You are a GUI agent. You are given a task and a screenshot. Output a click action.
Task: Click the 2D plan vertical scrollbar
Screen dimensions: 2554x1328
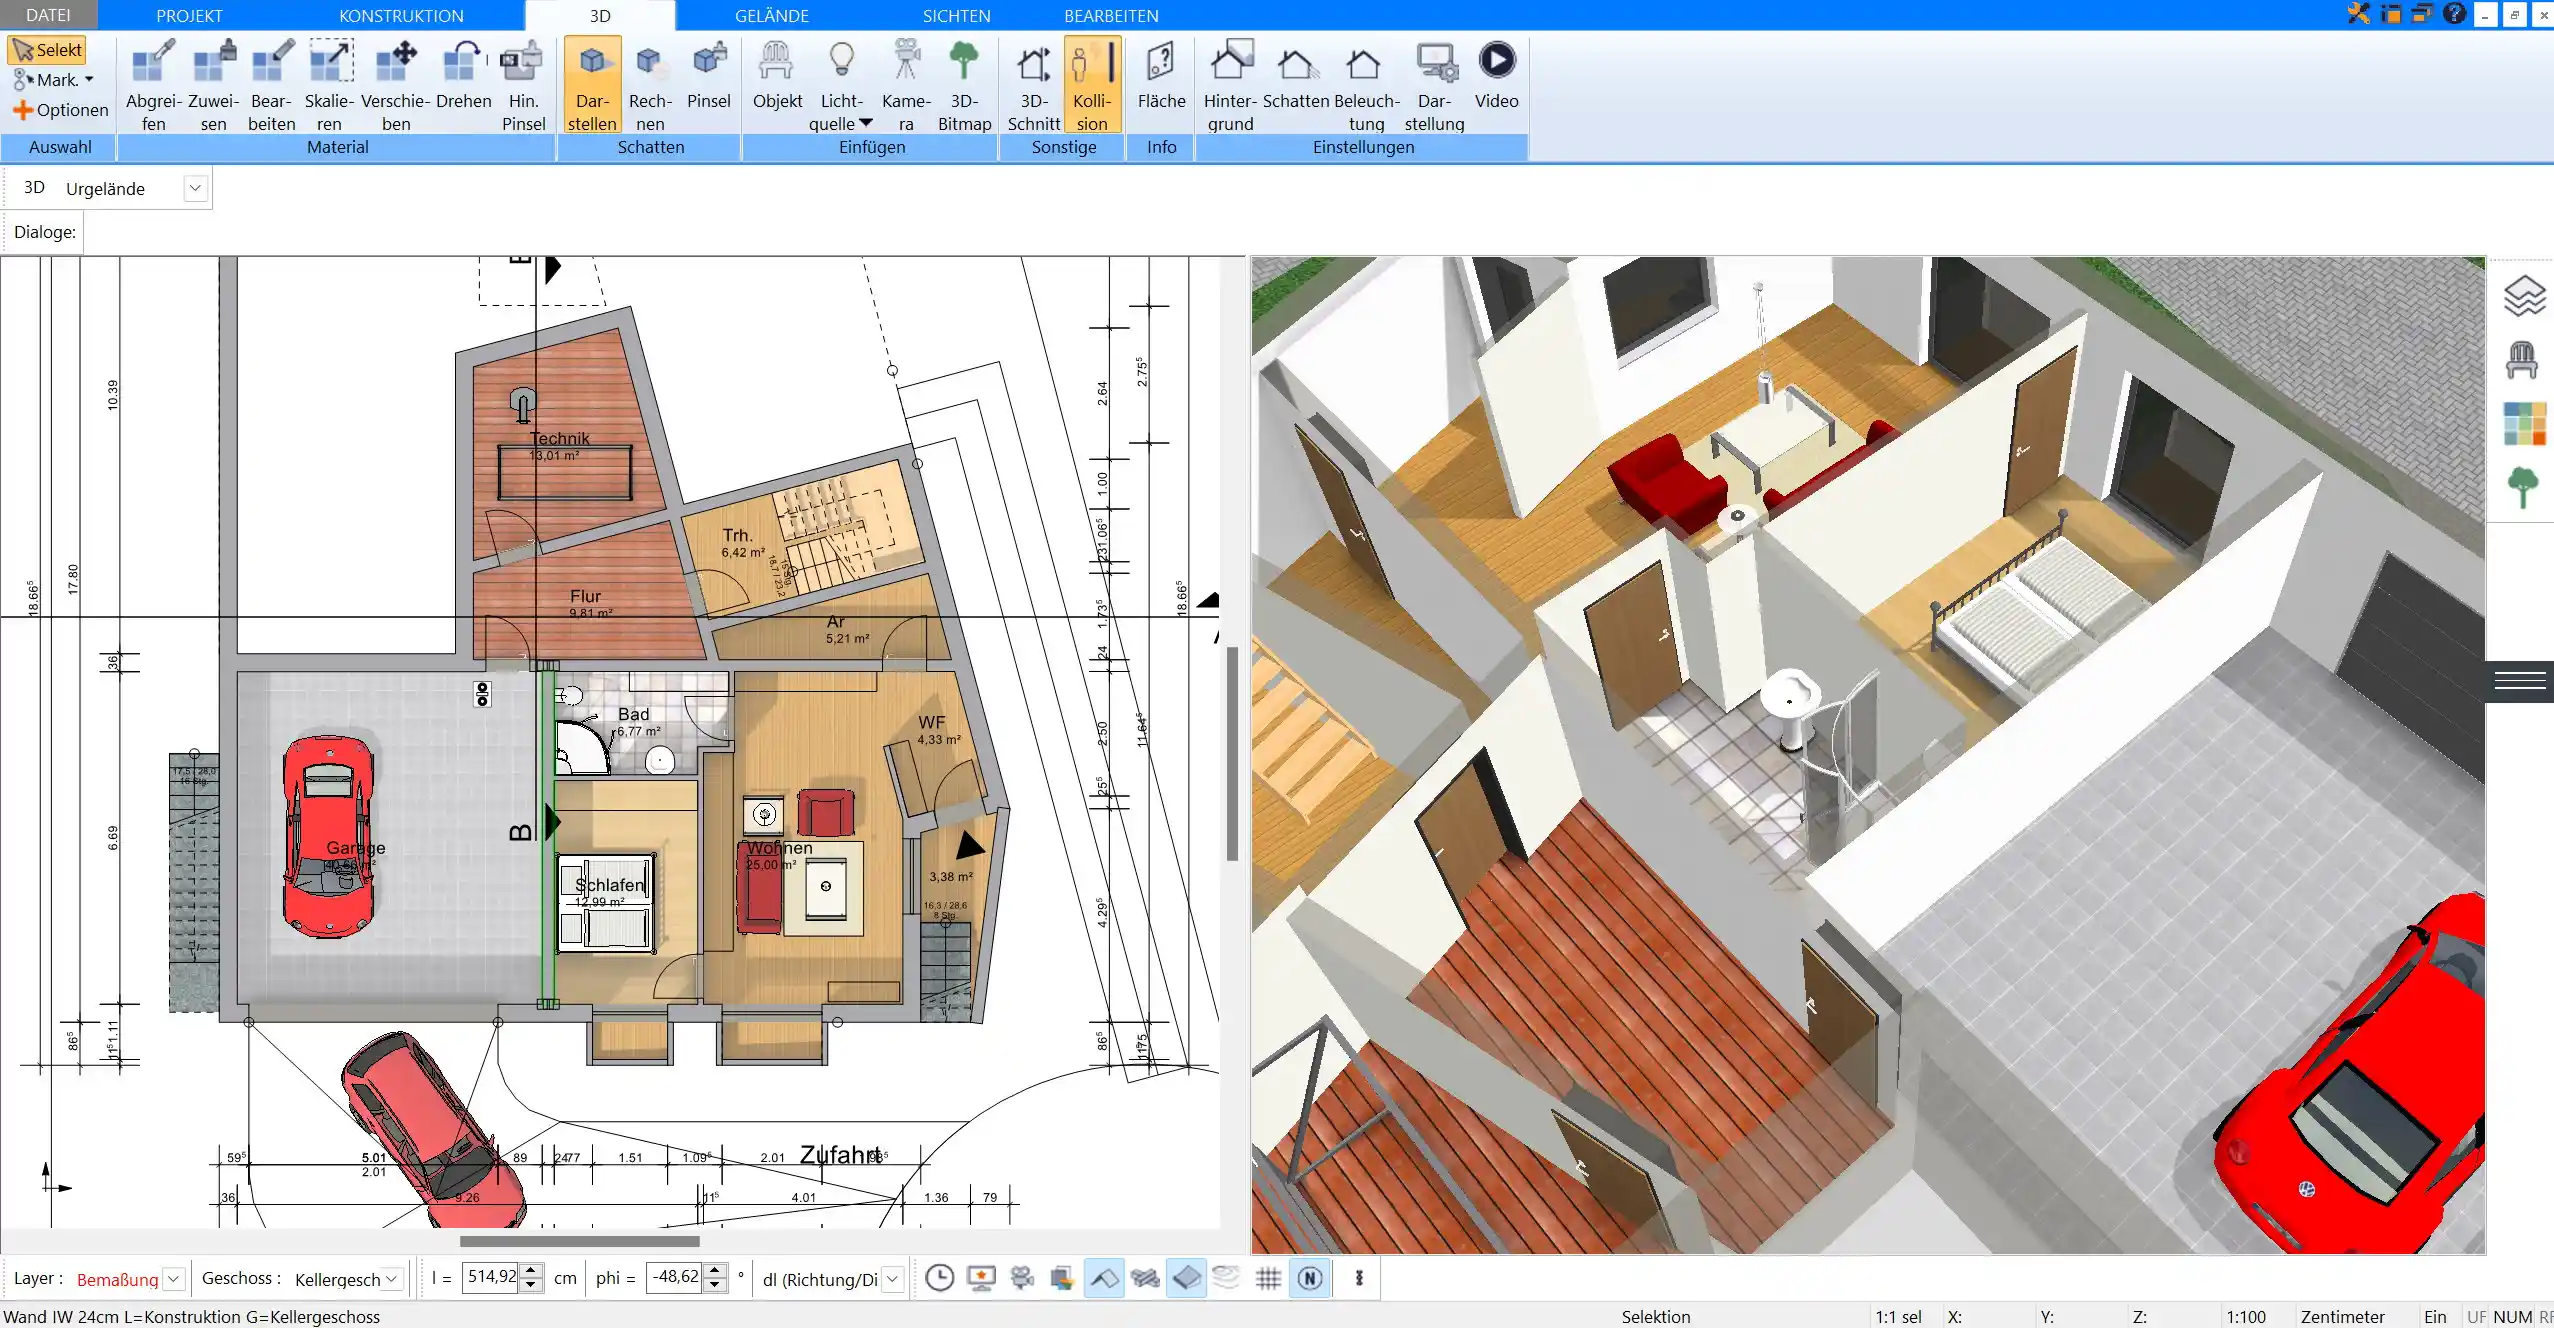[x=1232, y=753]
